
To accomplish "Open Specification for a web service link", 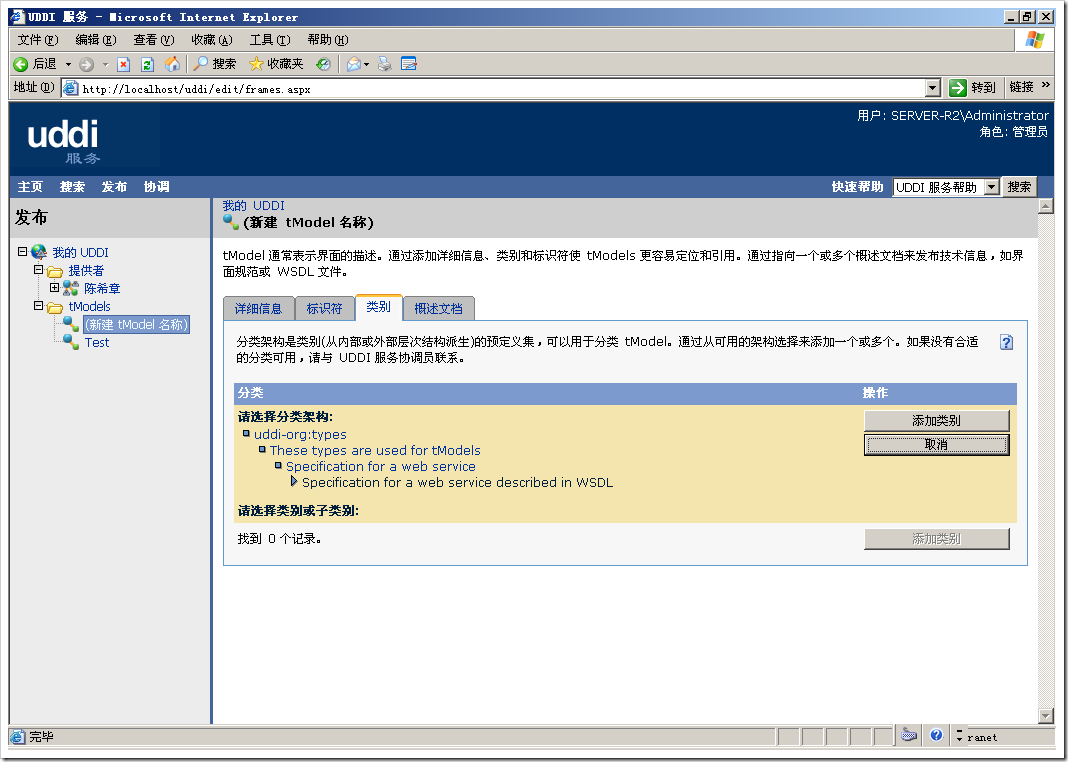I will coord(381,466).
